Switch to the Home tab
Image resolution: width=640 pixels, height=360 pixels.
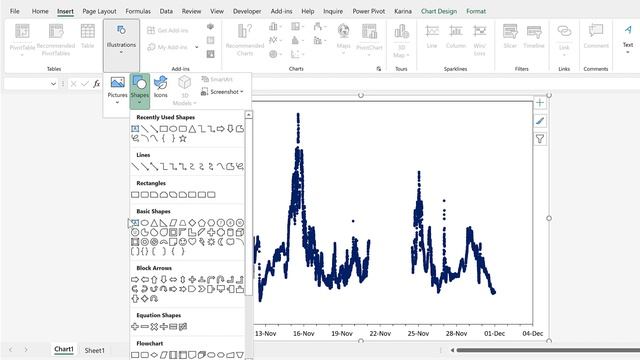40,11
